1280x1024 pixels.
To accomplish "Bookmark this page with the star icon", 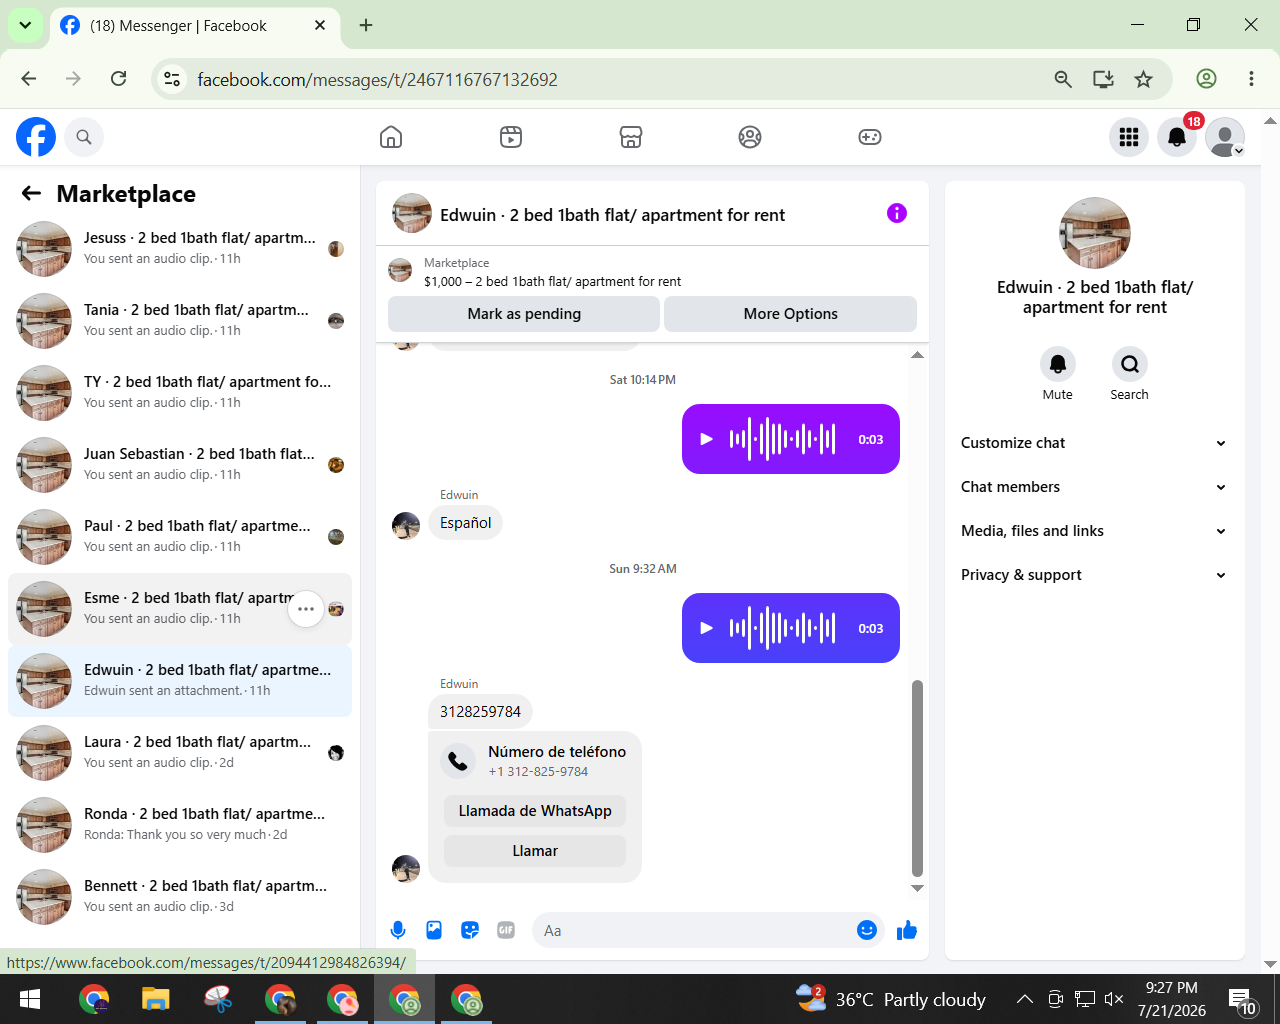I will pos(1143,79).
